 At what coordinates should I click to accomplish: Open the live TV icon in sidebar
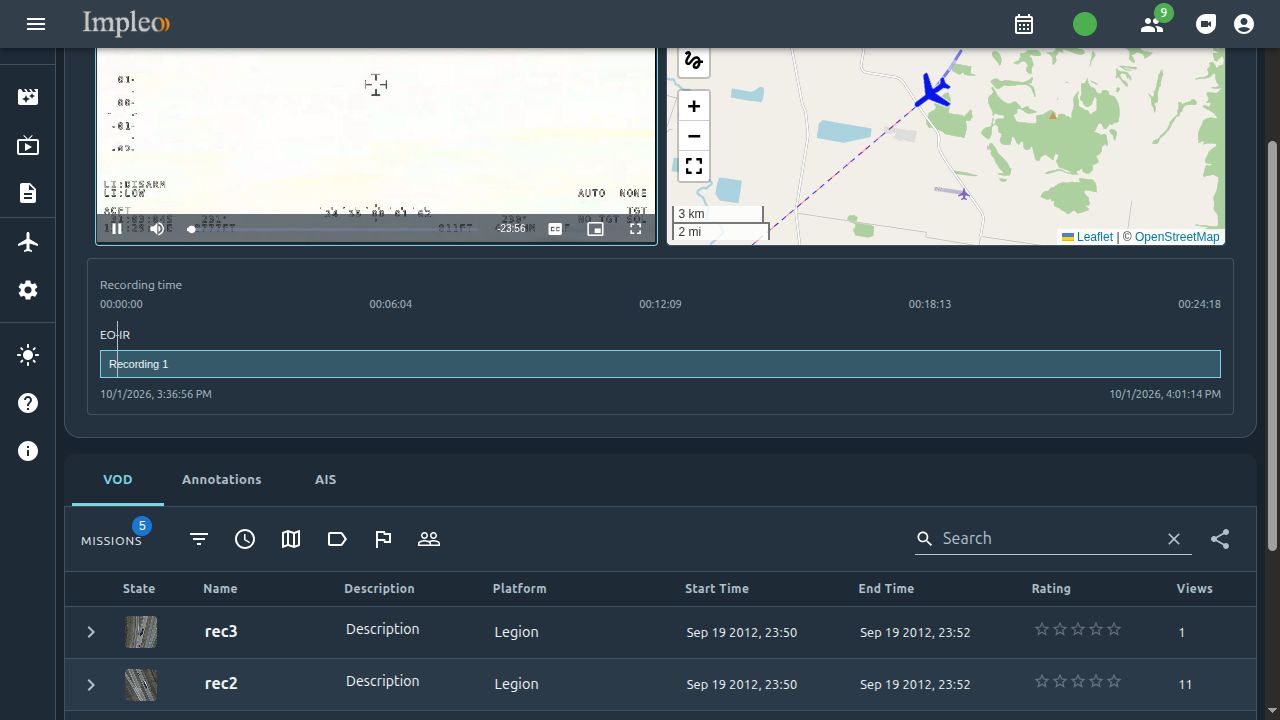click(x=28, y=146)
